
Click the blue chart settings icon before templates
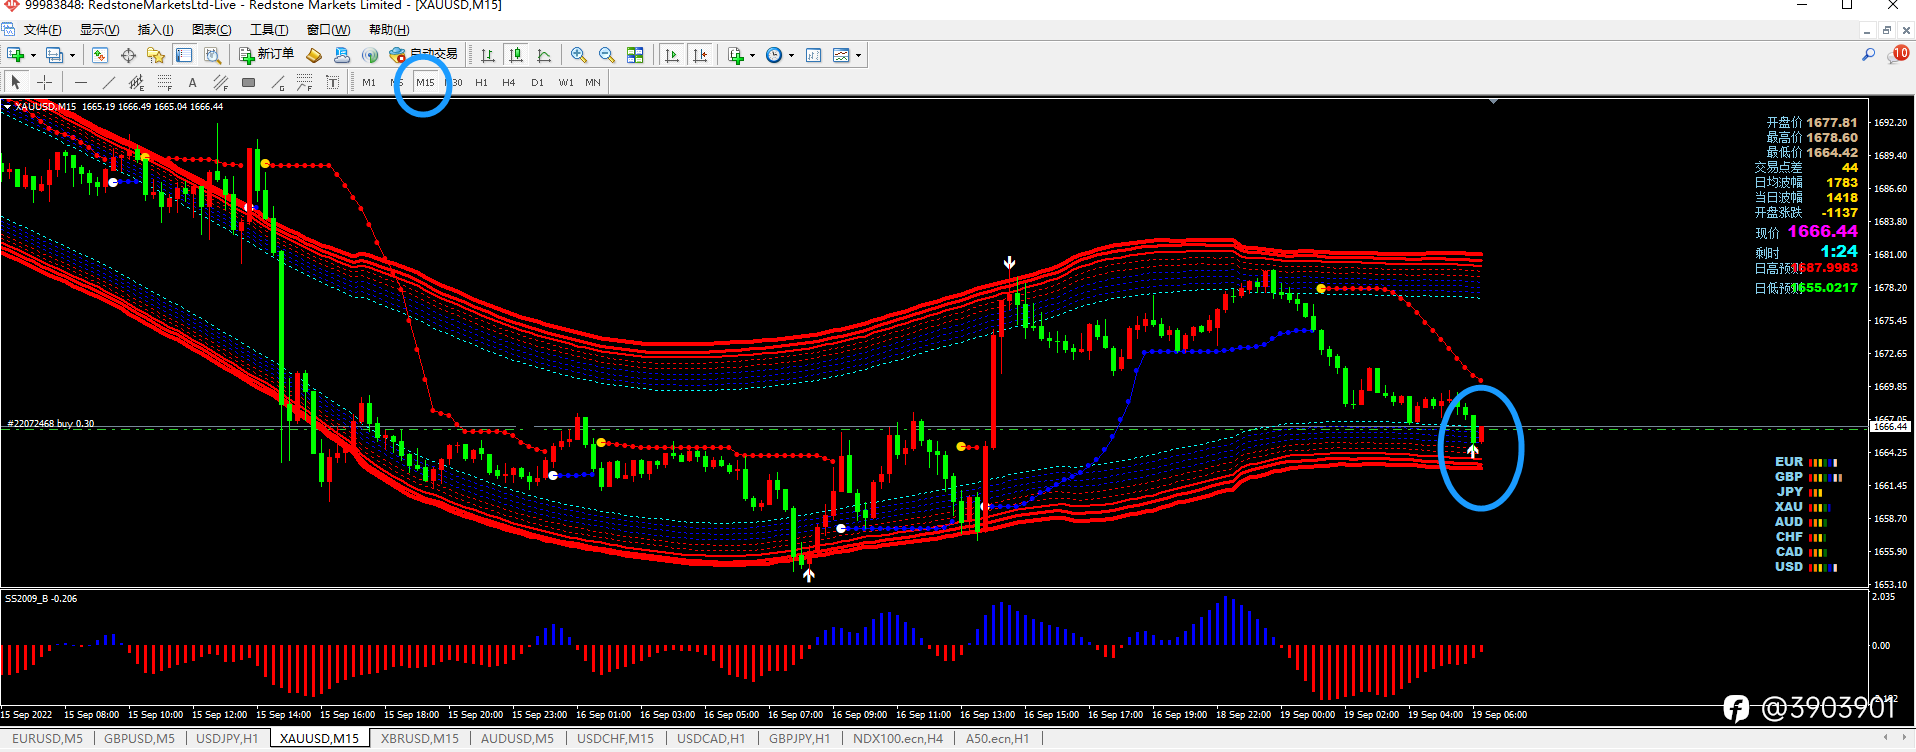point(814,55)
